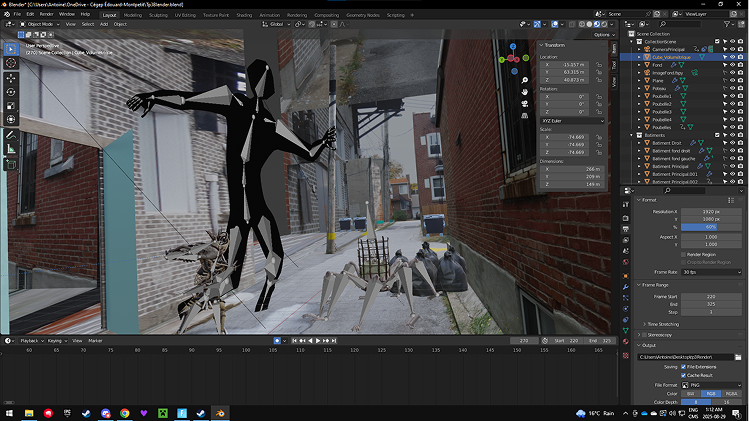
Task: Uncheck the File Extensions checkbox
Action: pyautogui.click(x=685, y=367)
